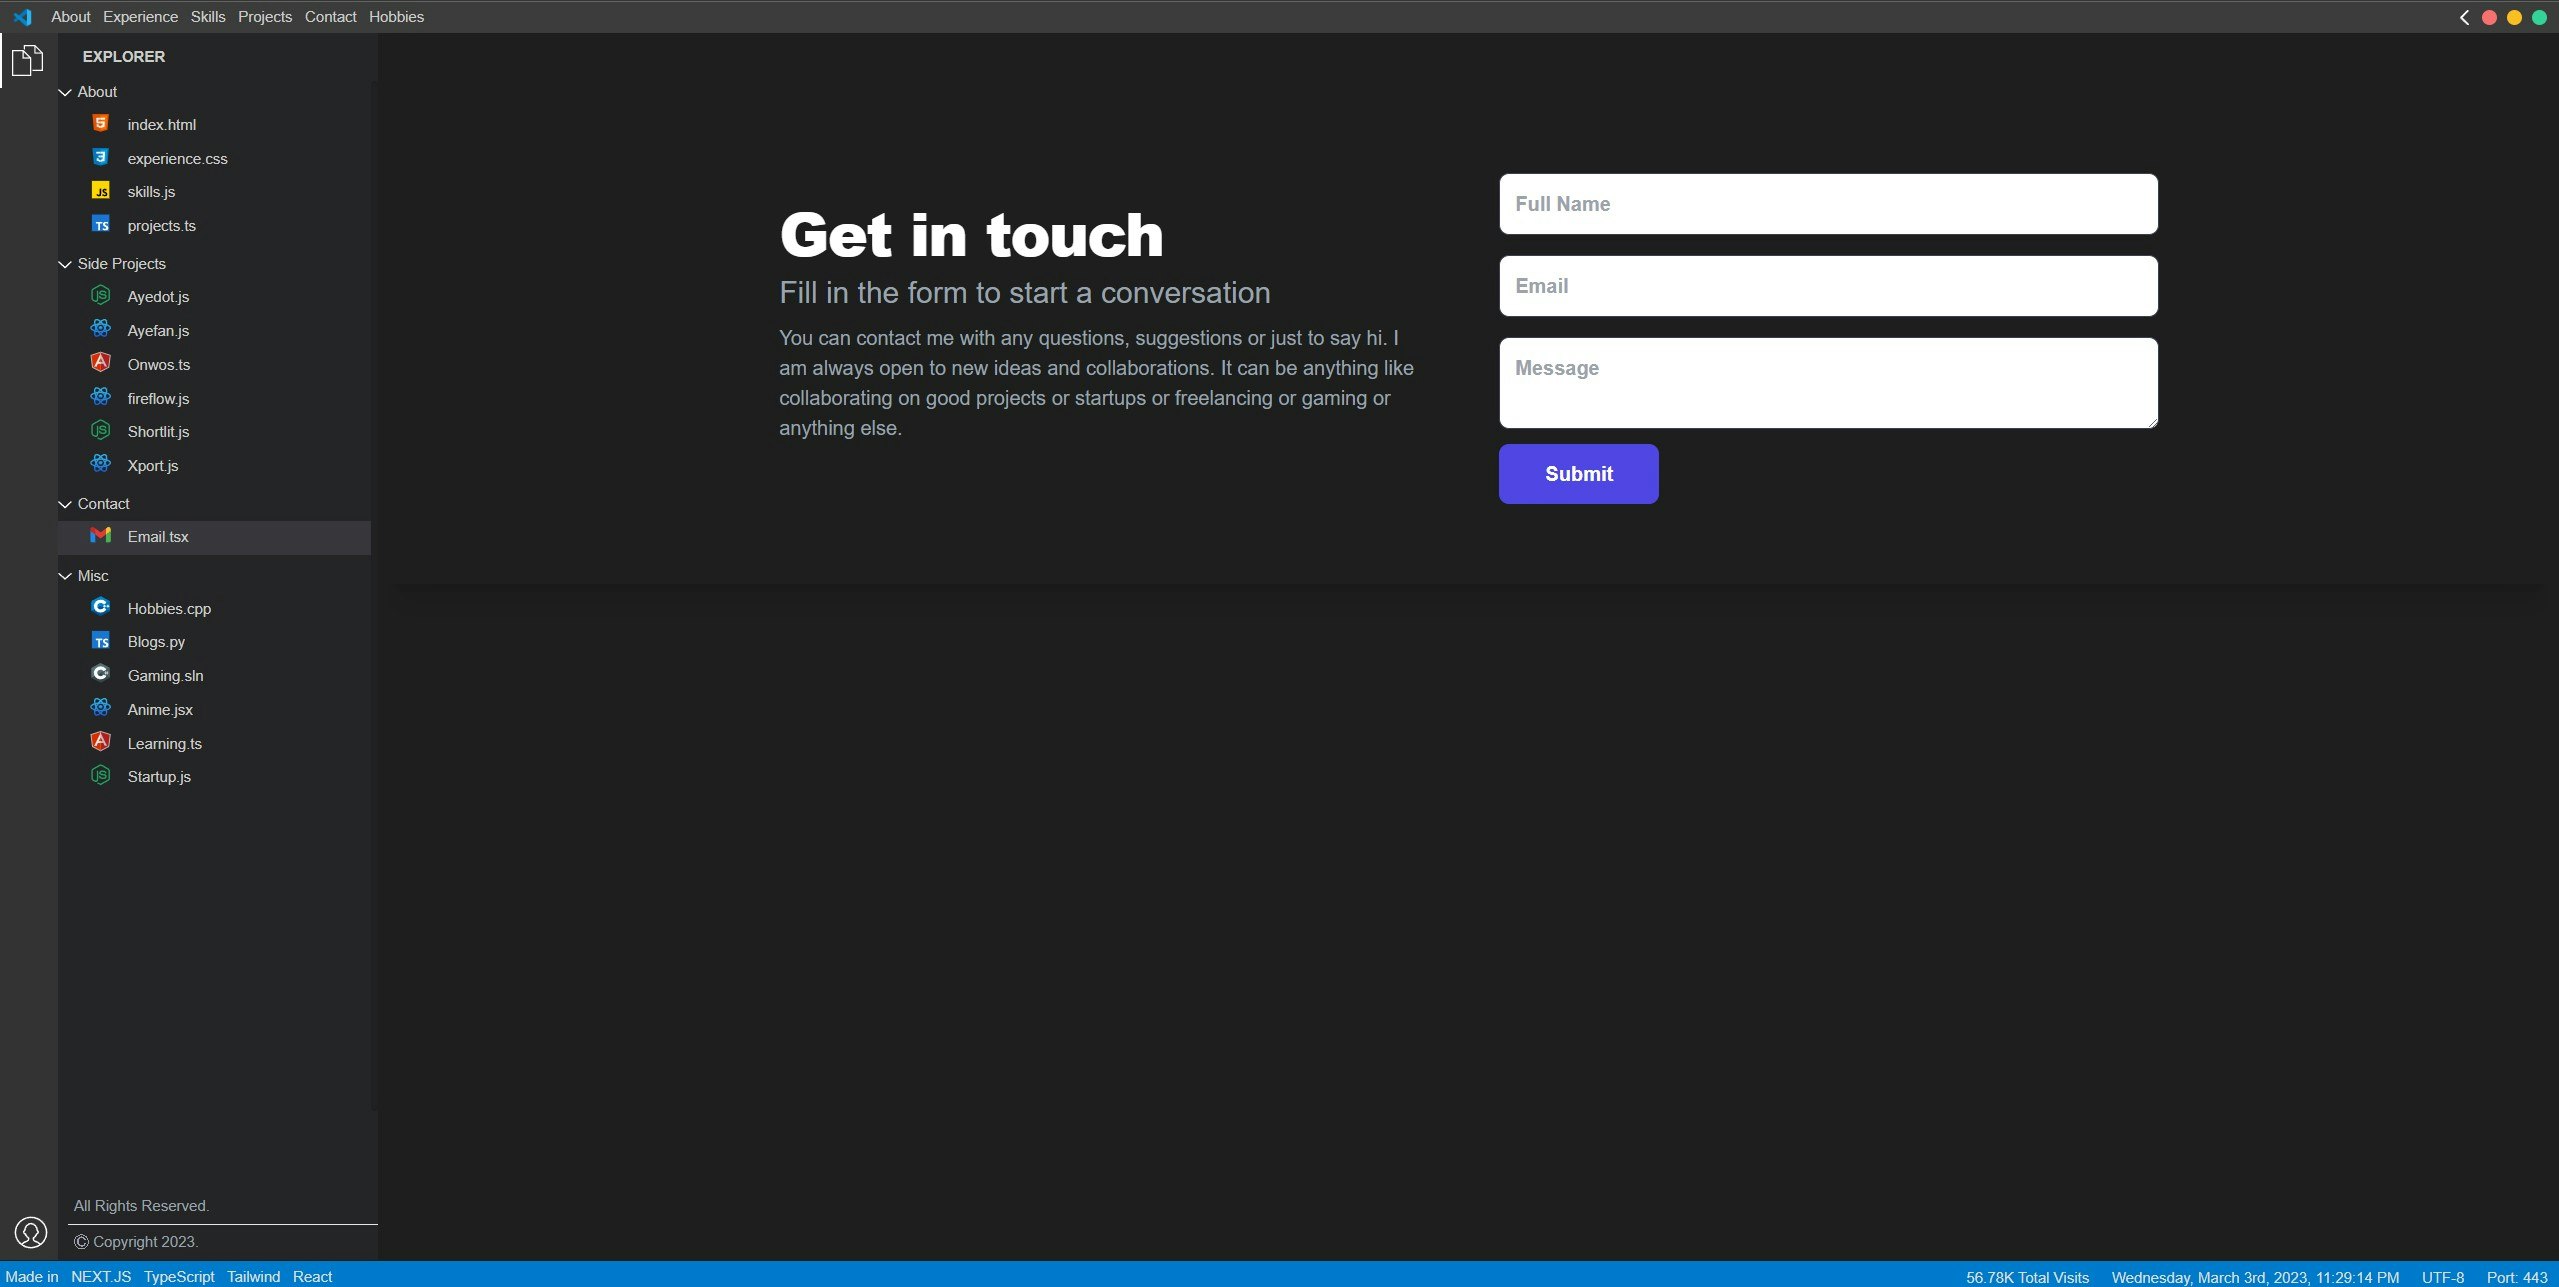Click the TS icon beside Blogs.py

[101, 640]
